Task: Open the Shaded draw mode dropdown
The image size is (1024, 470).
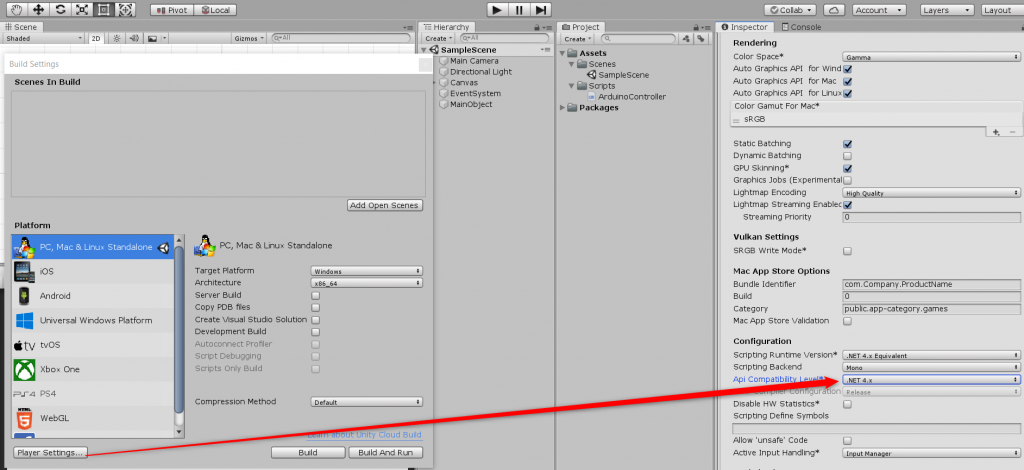Action: (44, 39)
